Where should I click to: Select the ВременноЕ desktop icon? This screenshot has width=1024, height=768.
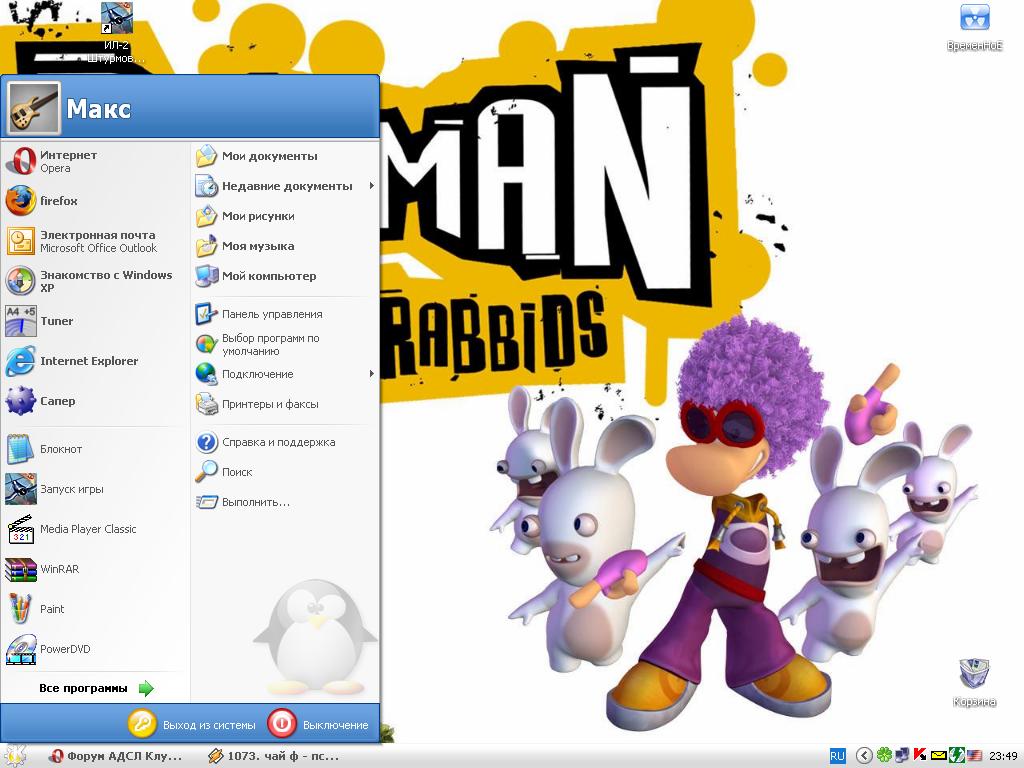[974, 27]
